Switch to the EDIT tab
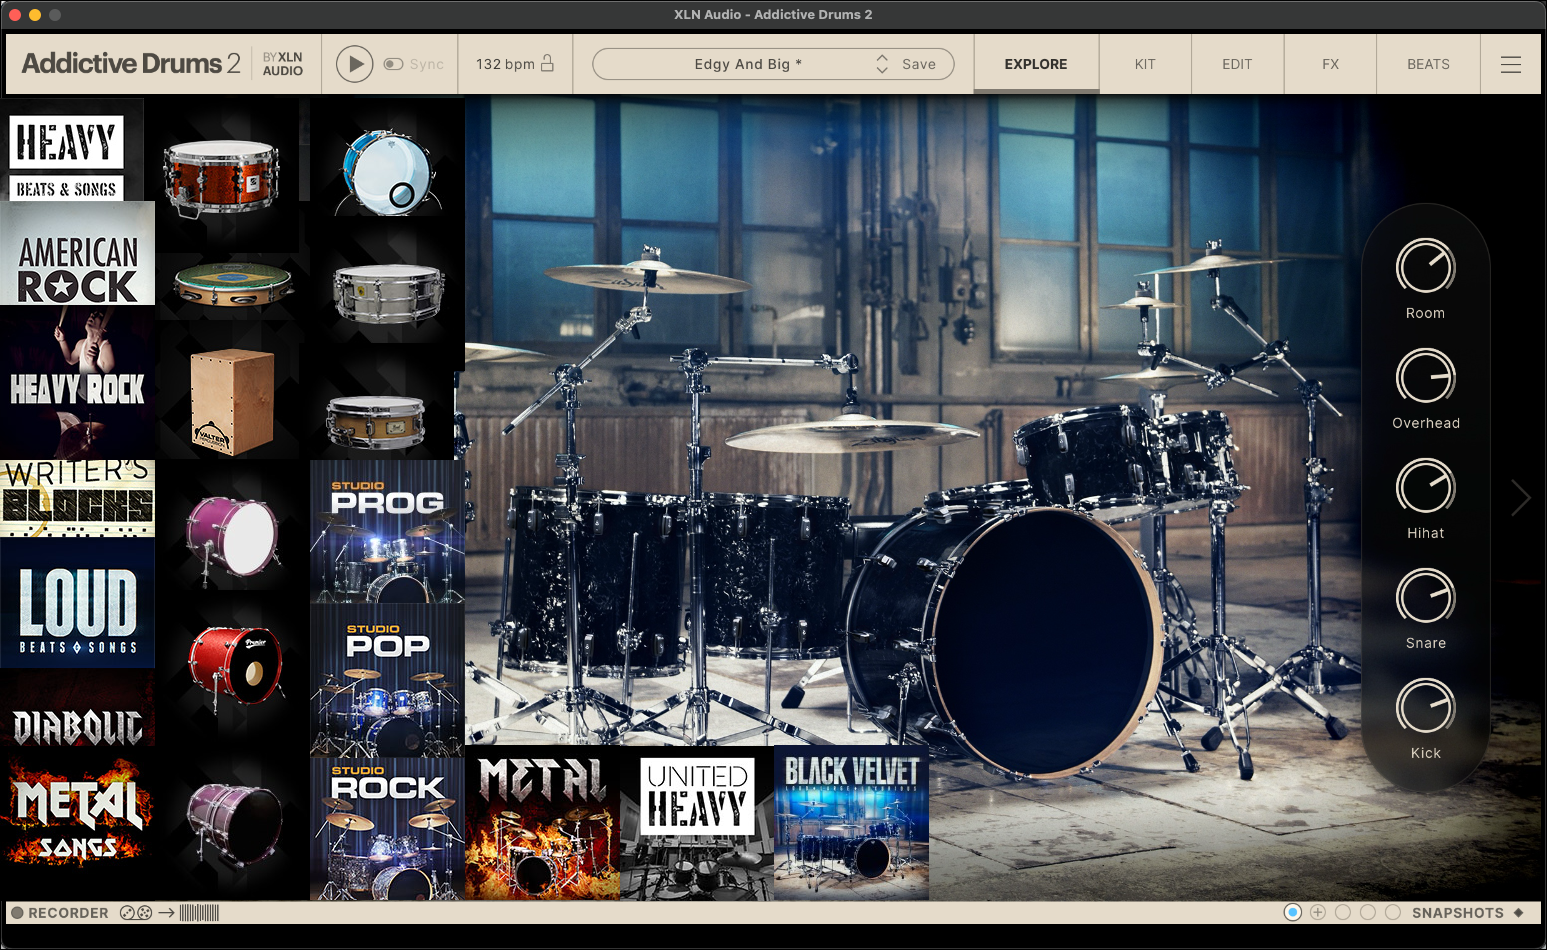This screenshot has height=950, width=1547. (x=1237, y=64)
